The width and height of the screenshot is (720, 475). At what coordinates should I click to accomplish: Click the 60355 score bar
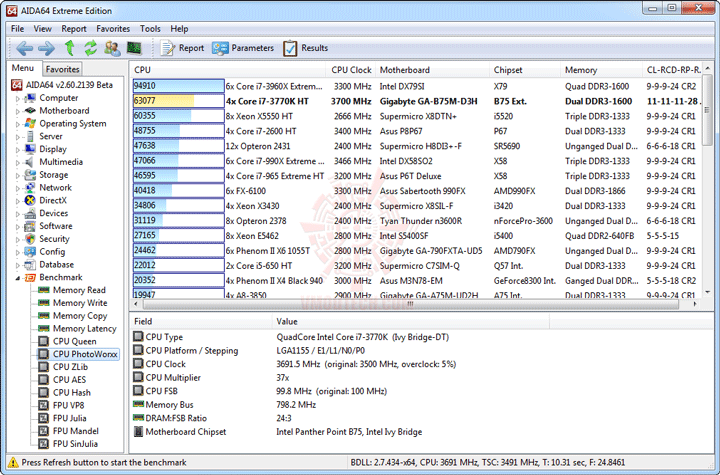pos(178,116)
